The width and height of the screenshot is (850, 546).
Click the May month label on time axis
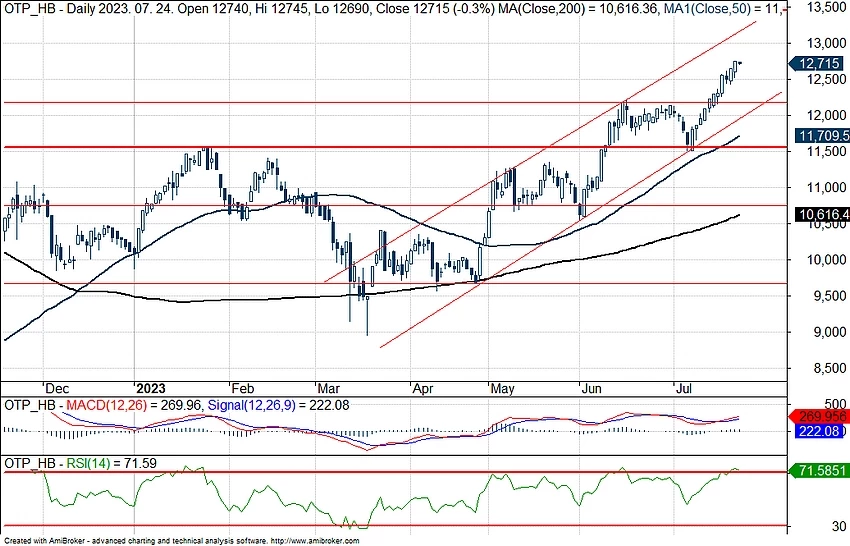[x=502, y=389]
